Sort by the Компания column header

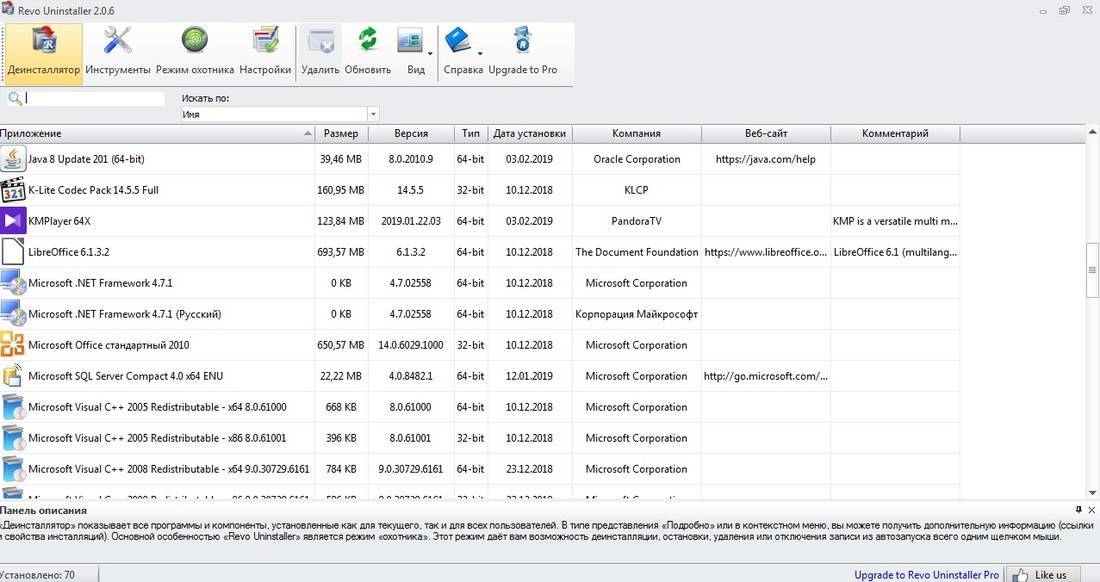click(x=636, y=133)
